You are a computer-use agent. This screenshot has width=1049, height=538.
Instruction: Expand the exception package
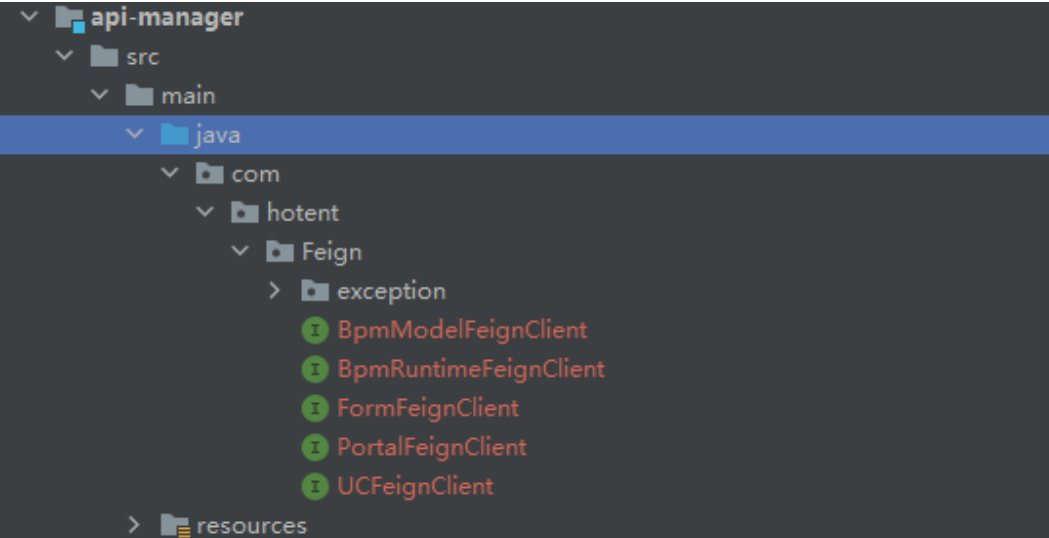276,291
